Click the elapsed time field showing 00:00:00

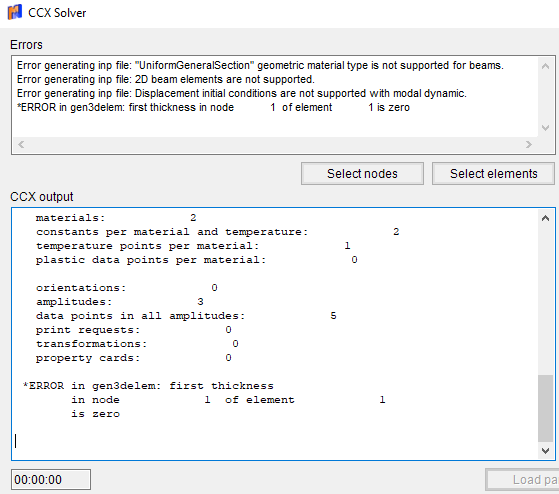(x=51, y=480)
